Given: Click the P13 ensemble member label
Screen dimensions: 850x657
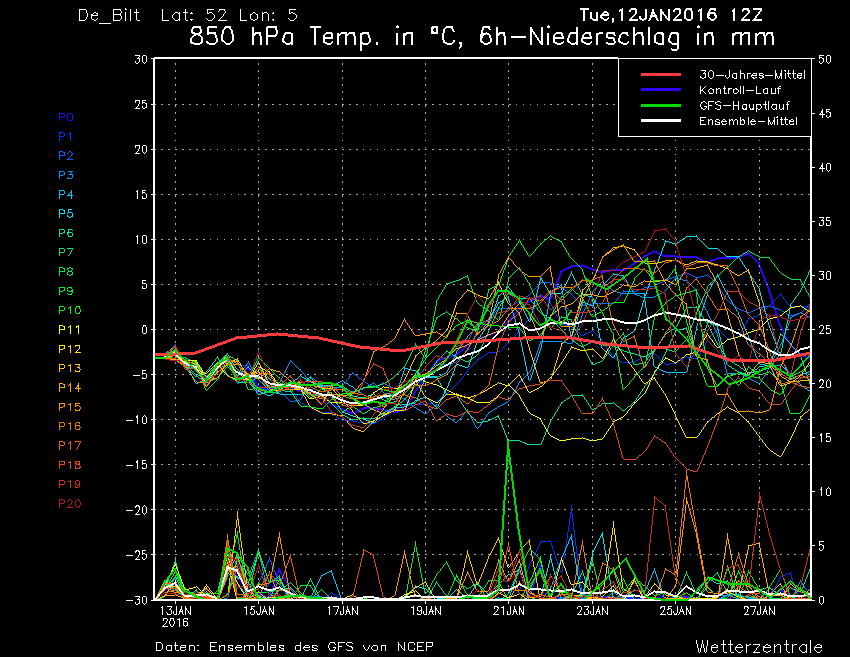Looking at the screenshot, I should (69, 368).
